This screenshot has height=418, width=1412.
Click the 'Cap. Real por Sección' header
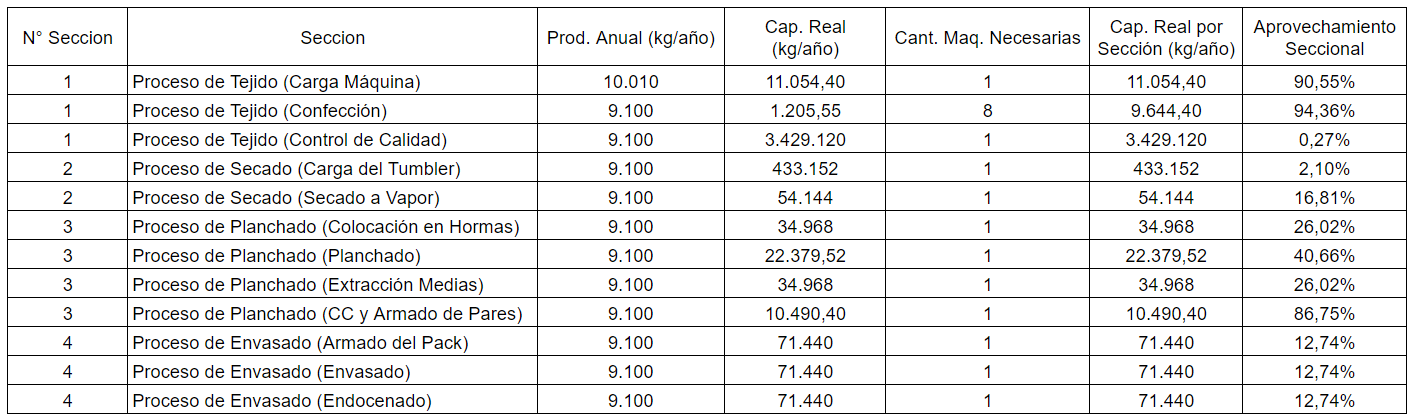(x=1165, y=38)
